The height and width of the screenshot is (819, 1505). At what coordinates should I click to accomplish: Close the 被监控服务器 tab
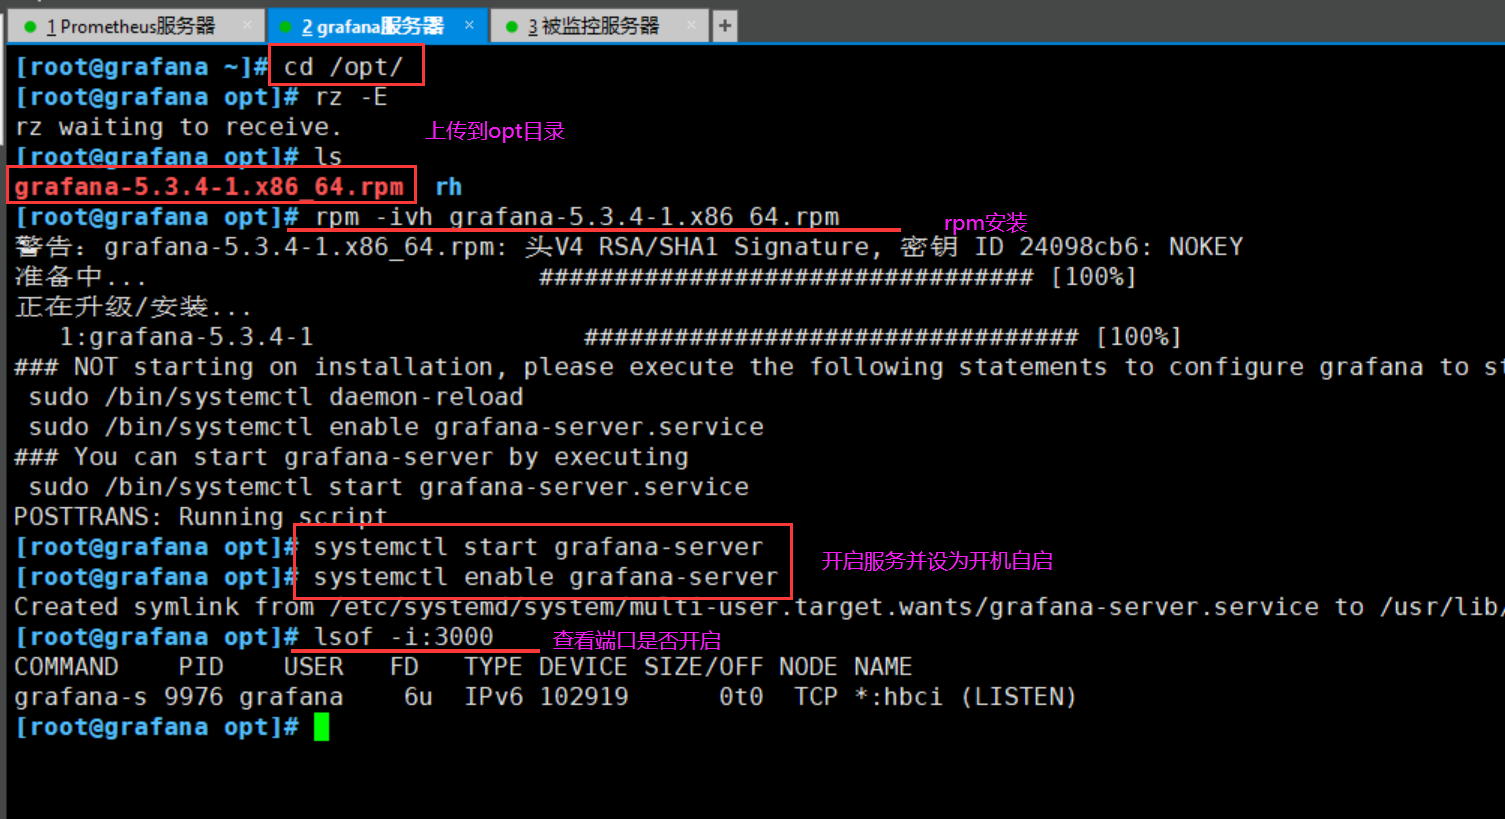click(691, 26)
